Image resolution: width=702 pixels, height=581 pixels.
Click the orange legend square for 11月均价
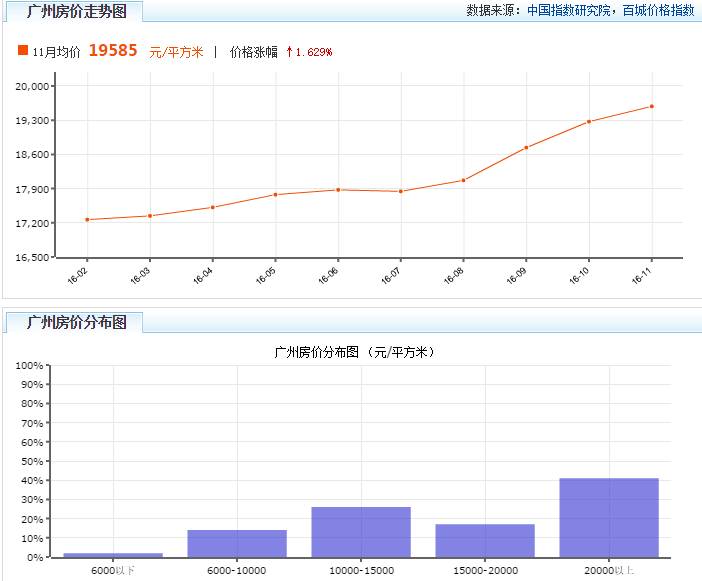(x=23, y=50)
